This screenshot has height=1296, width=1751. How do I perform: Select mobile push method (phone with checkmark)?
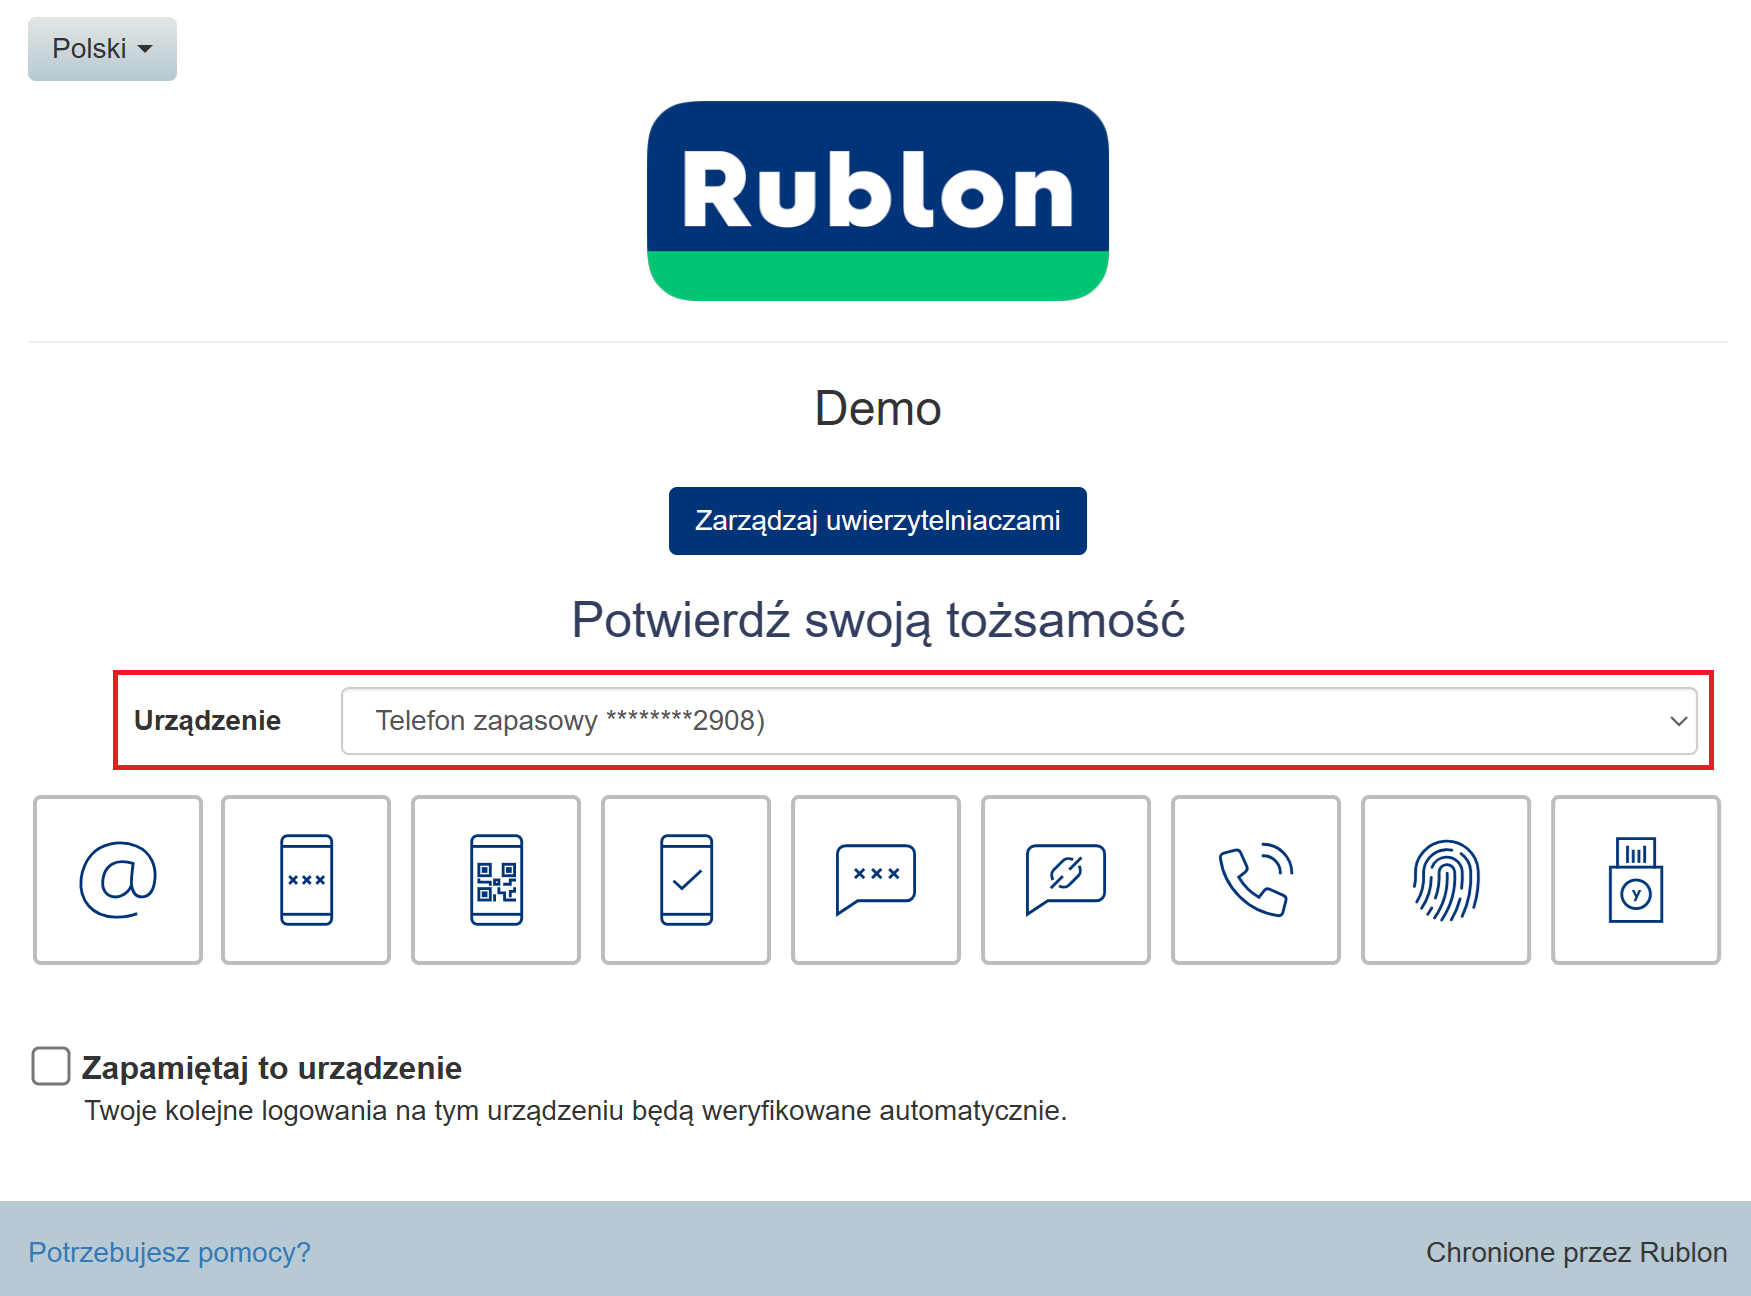pyautogui.click(x=686, y=880)
